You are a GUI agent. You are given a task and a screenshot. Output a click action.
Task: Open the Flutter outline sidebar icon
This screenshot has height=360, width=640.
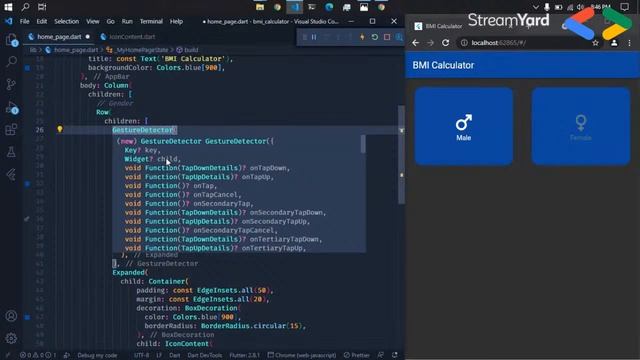(x=11, y=175)
